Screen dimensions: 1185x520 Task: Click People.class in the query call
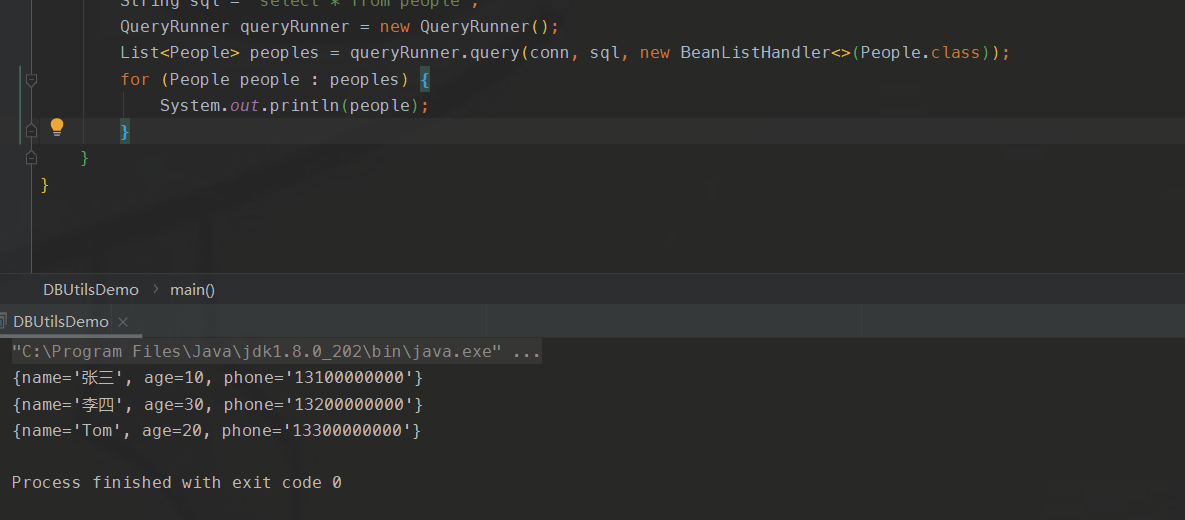920,52
